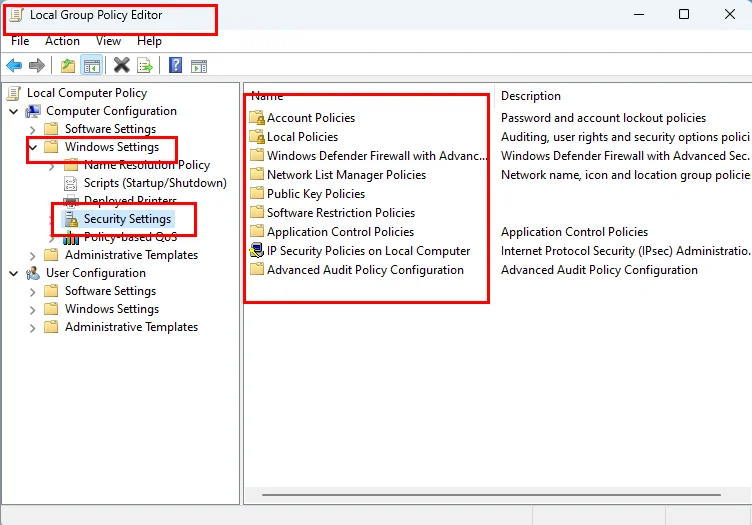Image resolution: width=752 pixels, height=525 pixels.
Task: Click the Advanced Audit Policy Configuration folder icon
Action: 257,269
